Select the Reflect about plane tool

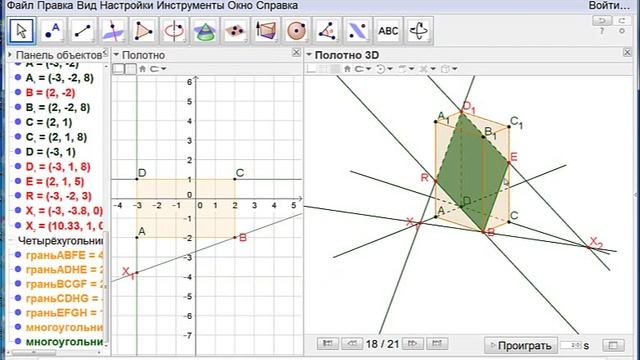(358, 31)
